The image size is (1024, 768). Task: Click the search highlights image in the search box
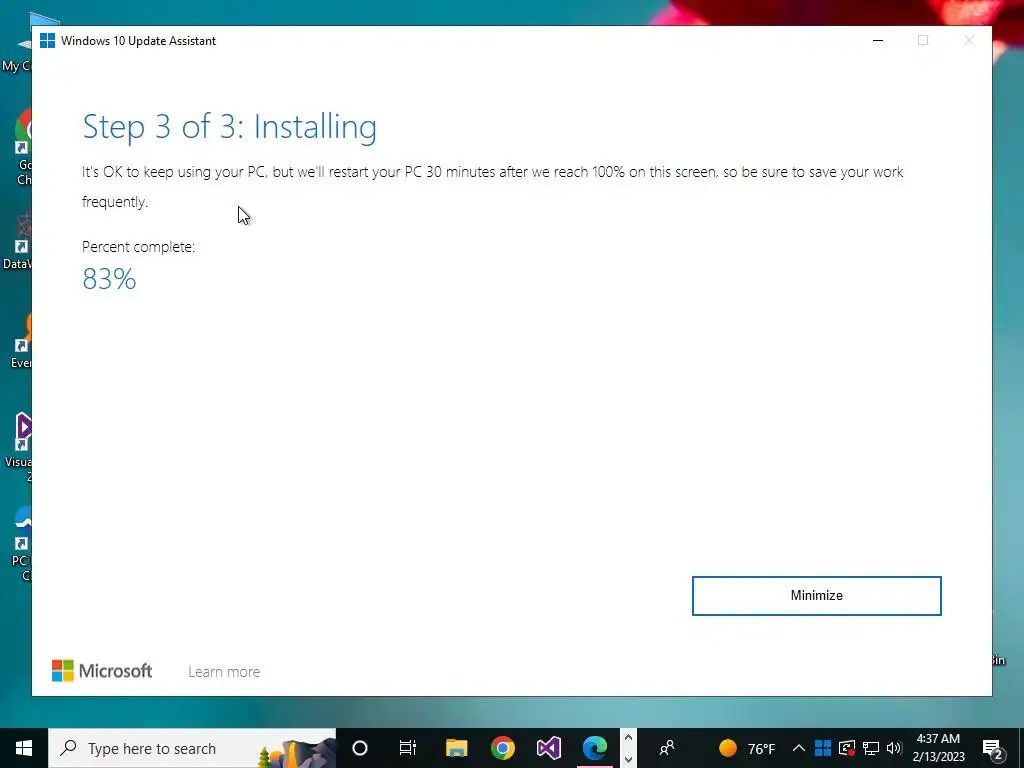(296, 752)
